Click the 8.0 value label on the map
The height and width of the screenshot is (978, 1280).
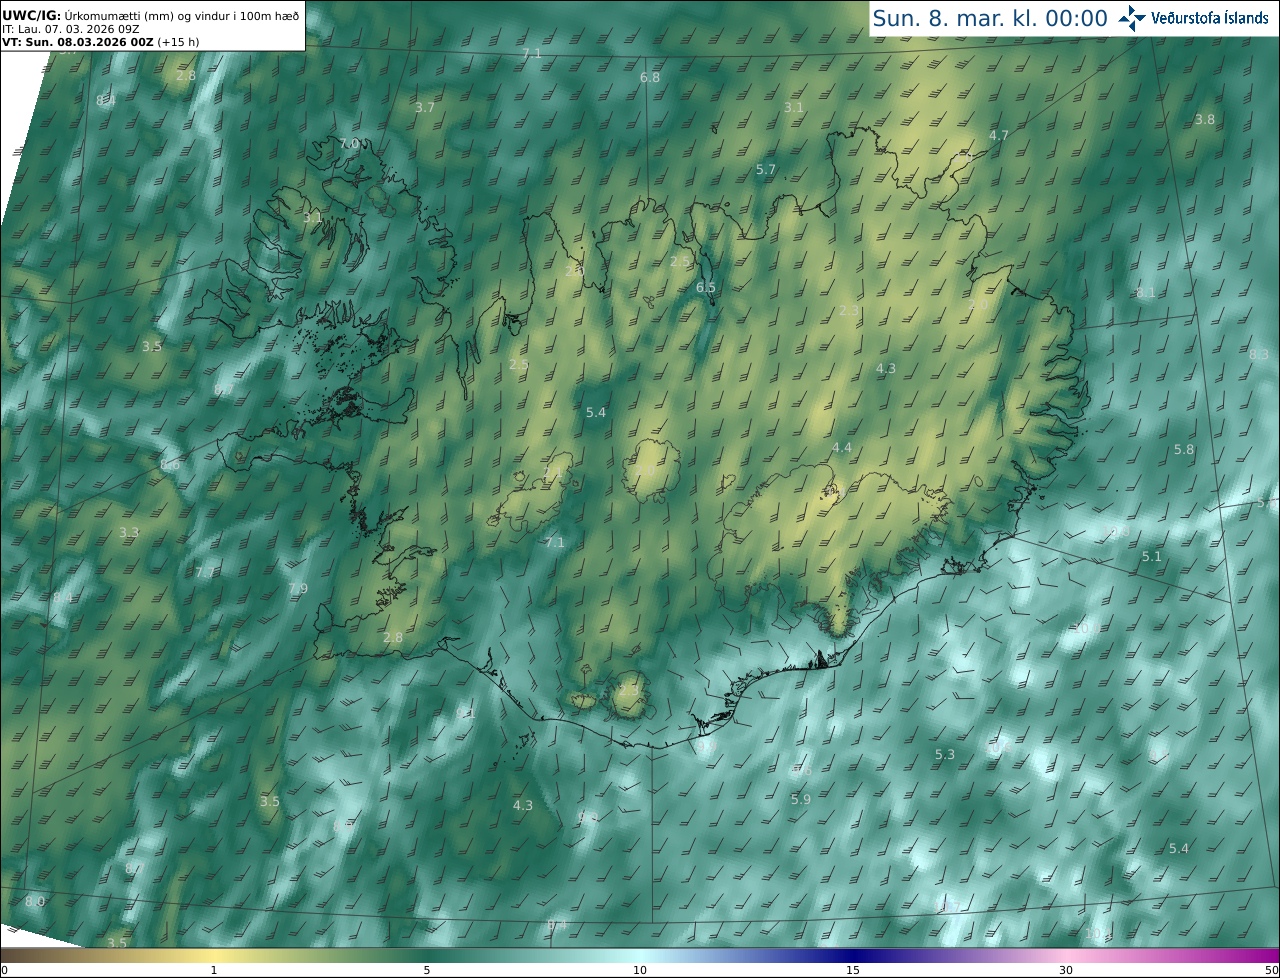pos(35,901)
